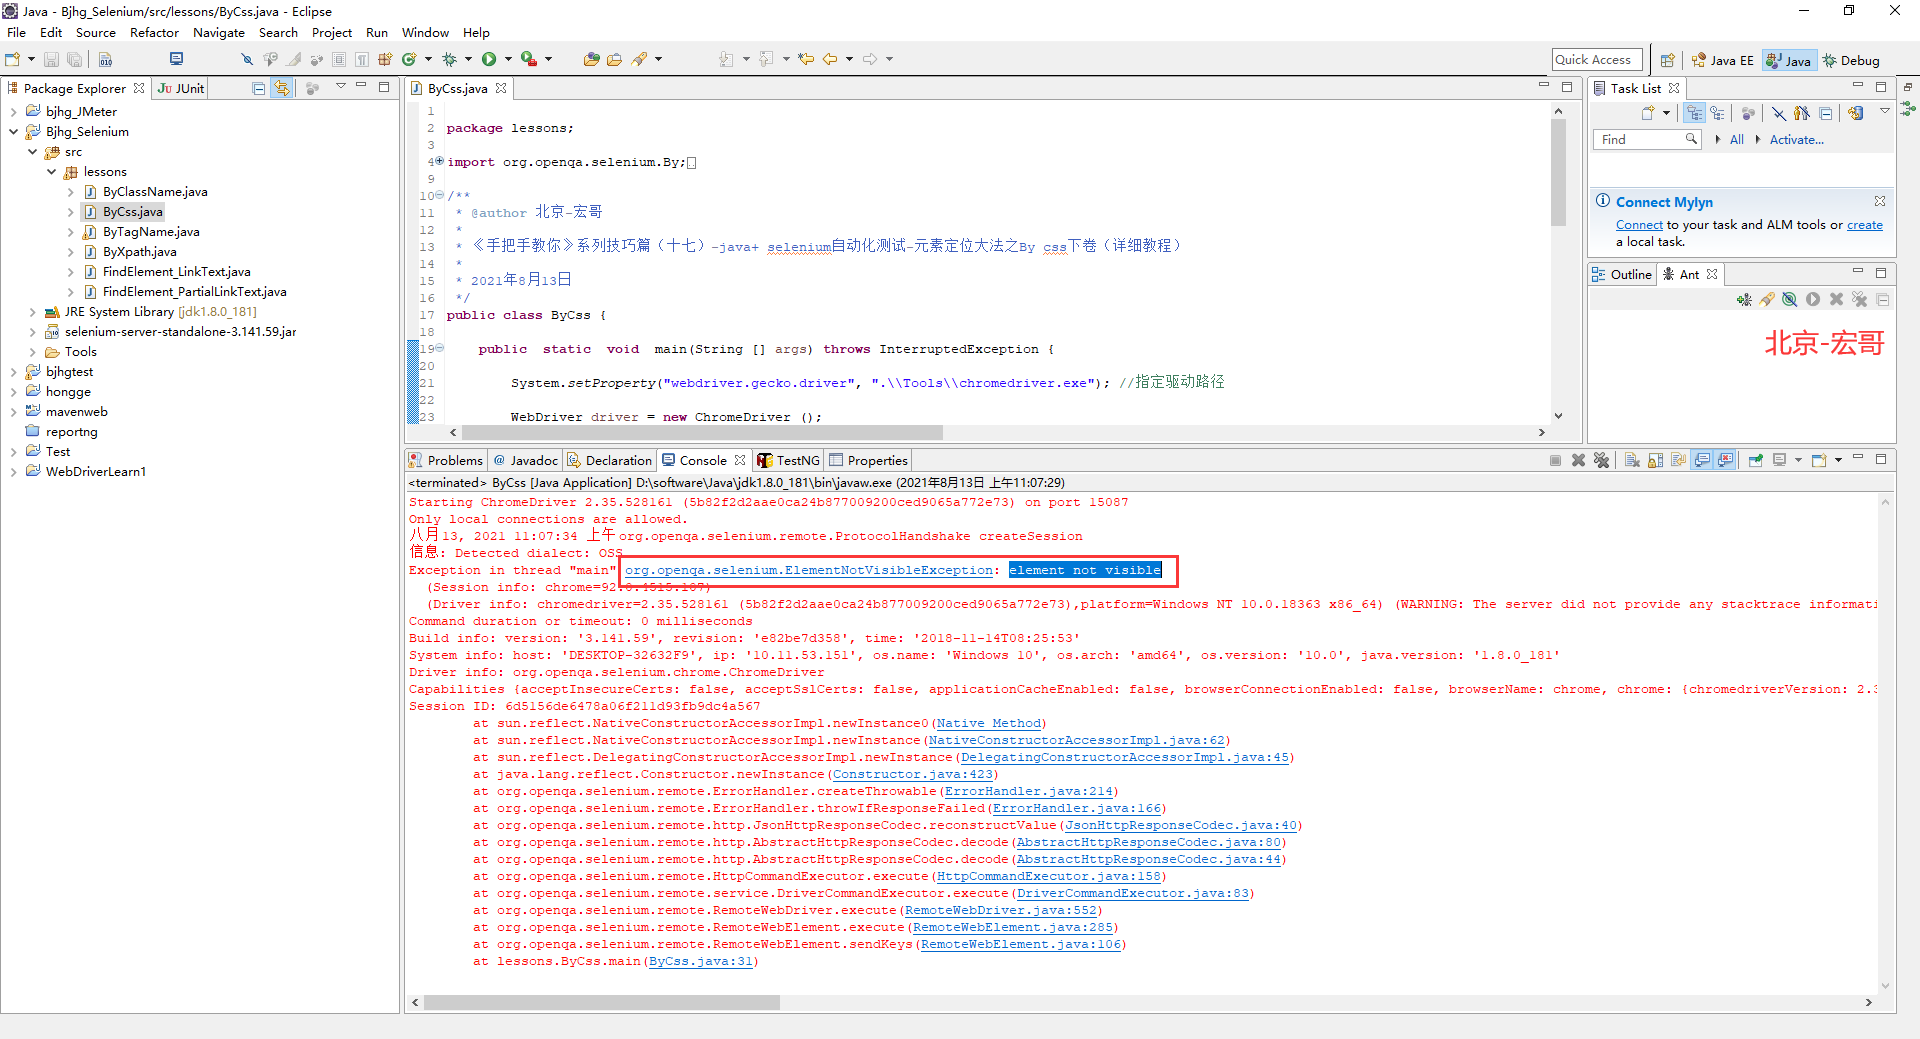
Task: Expand JRE System Library node
Action: (33, 312)
